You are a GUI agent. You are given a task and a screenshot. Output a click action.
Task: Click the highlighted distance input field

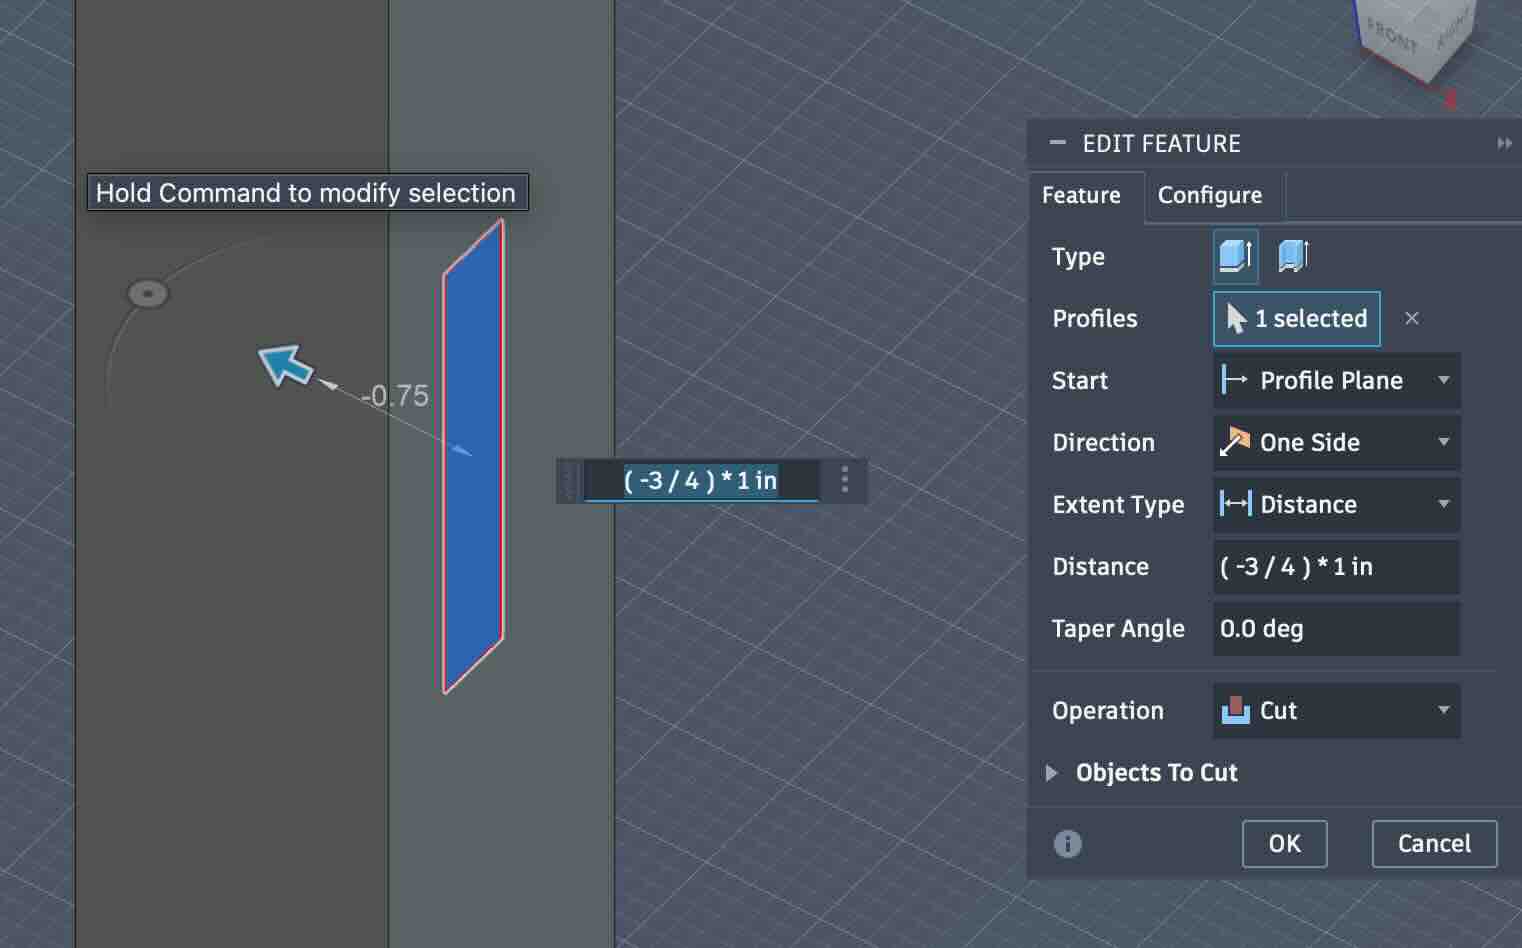(x=700, y=480)
